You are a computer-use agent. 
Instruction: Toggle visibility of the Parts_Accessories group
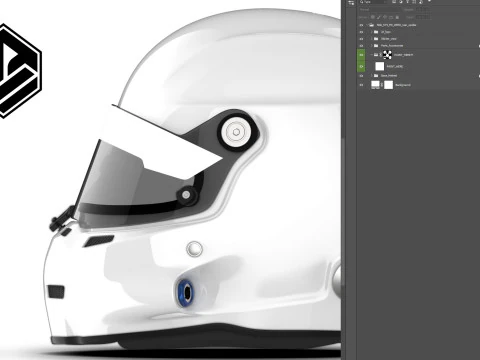361,46
